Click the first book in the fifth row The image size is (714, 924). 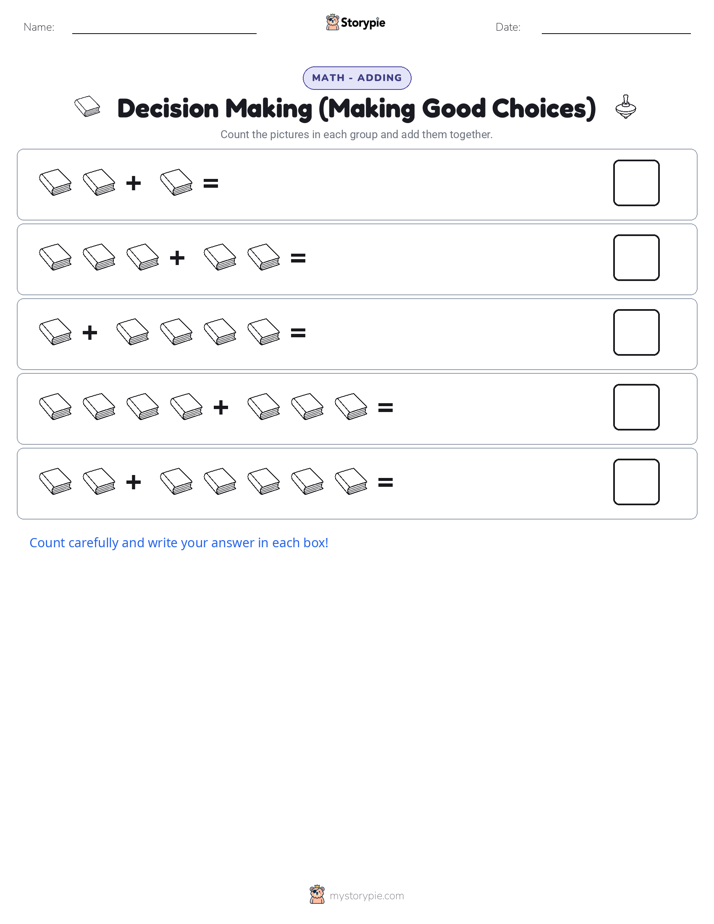tap(55, 481)
